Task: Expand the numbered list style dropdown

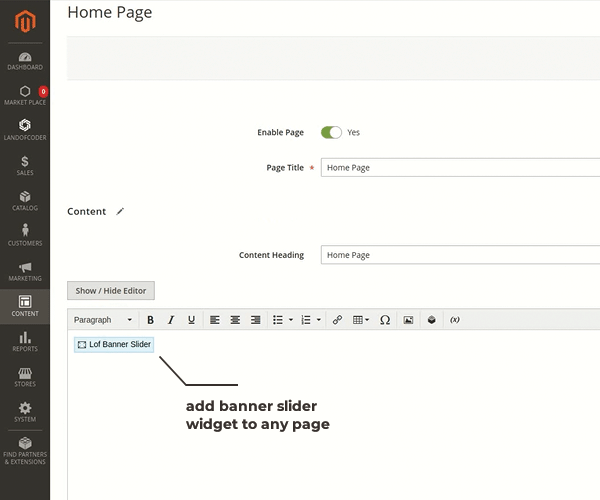Action: [318, 320]
